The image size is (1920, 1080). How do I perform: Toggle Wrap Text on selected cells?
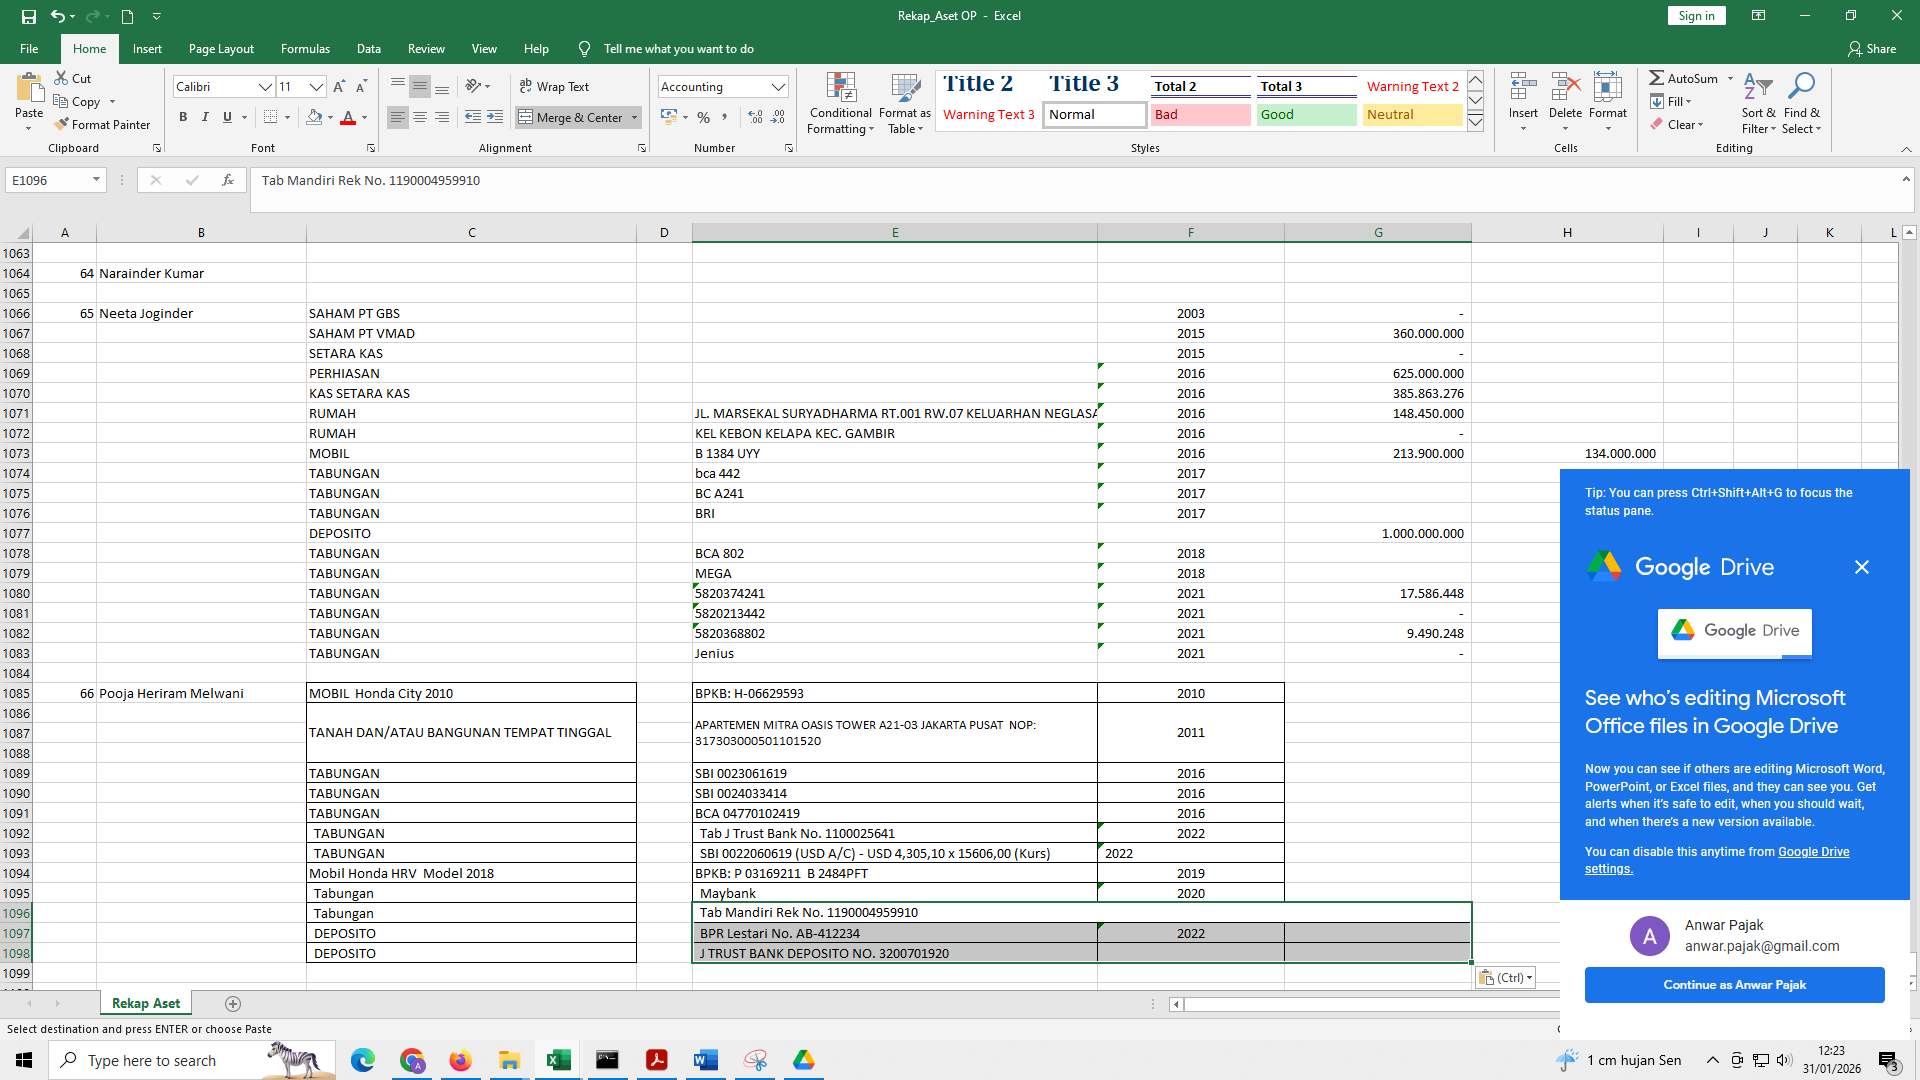coord(556,86)
